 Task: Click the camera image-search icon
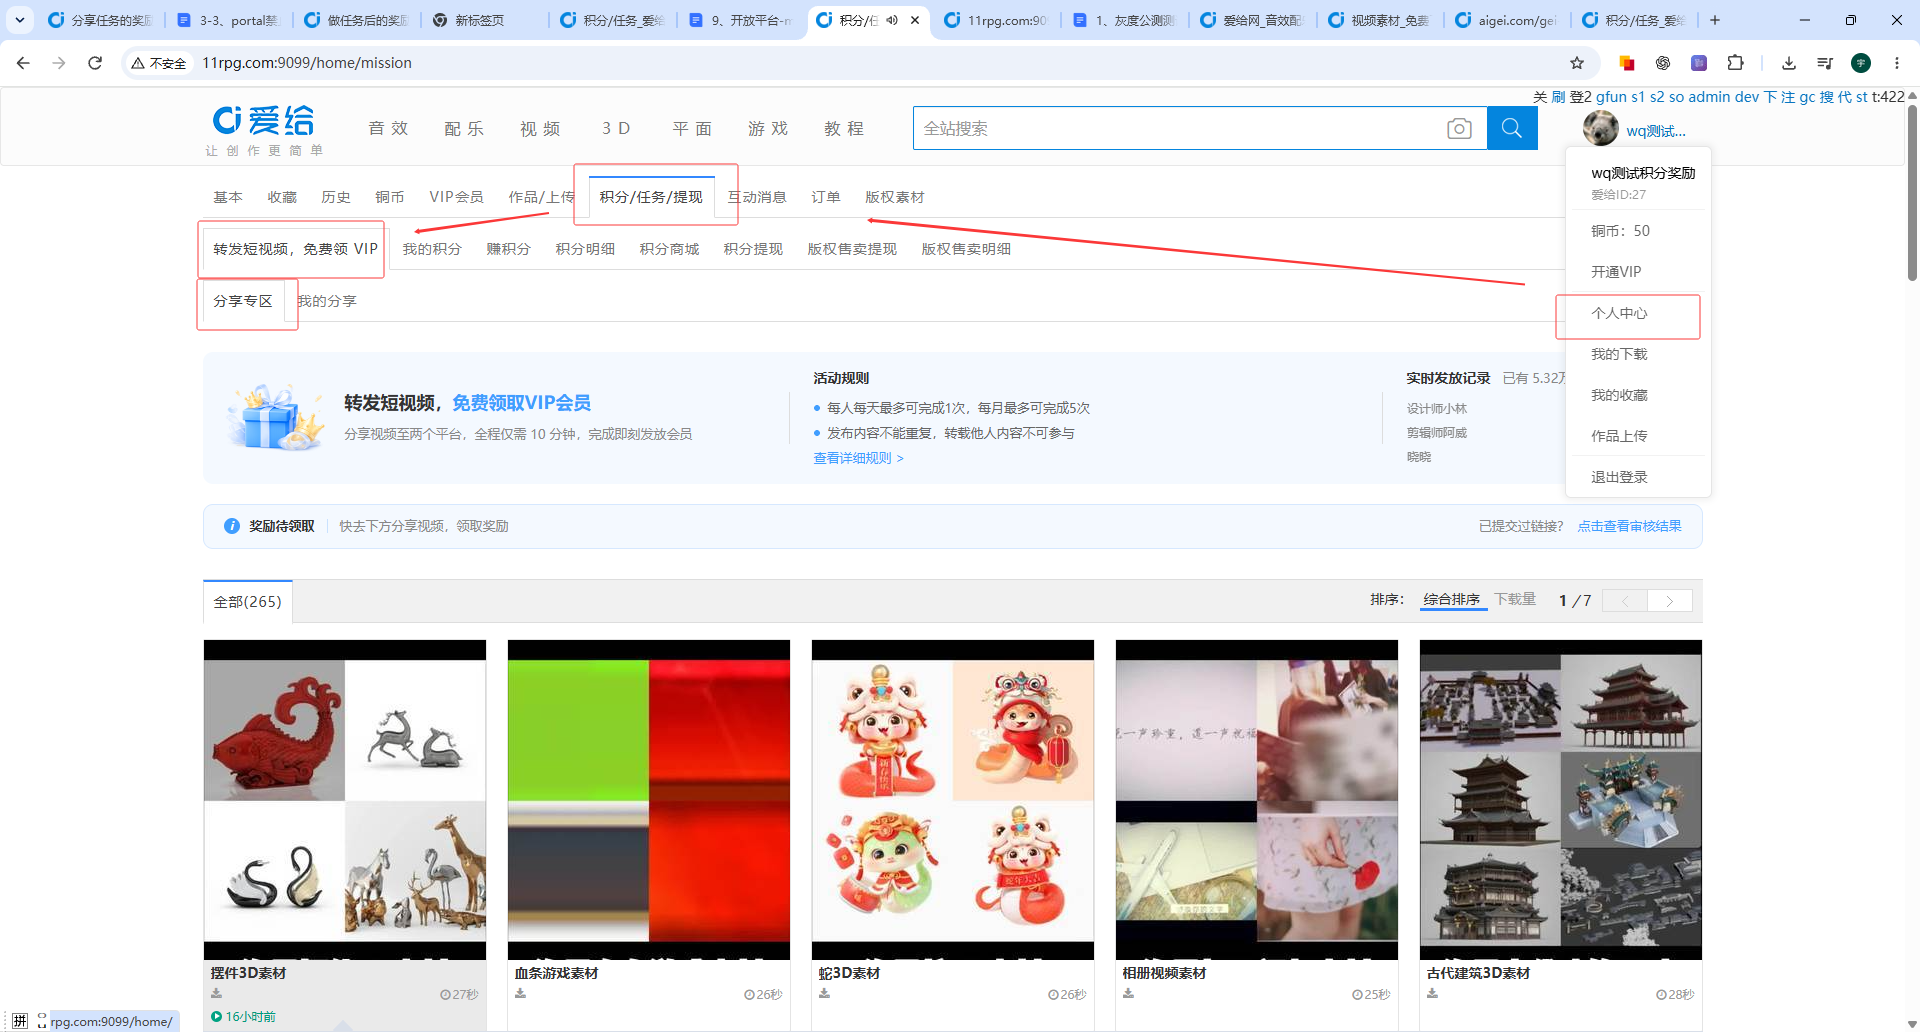[x=1459, y=129]
